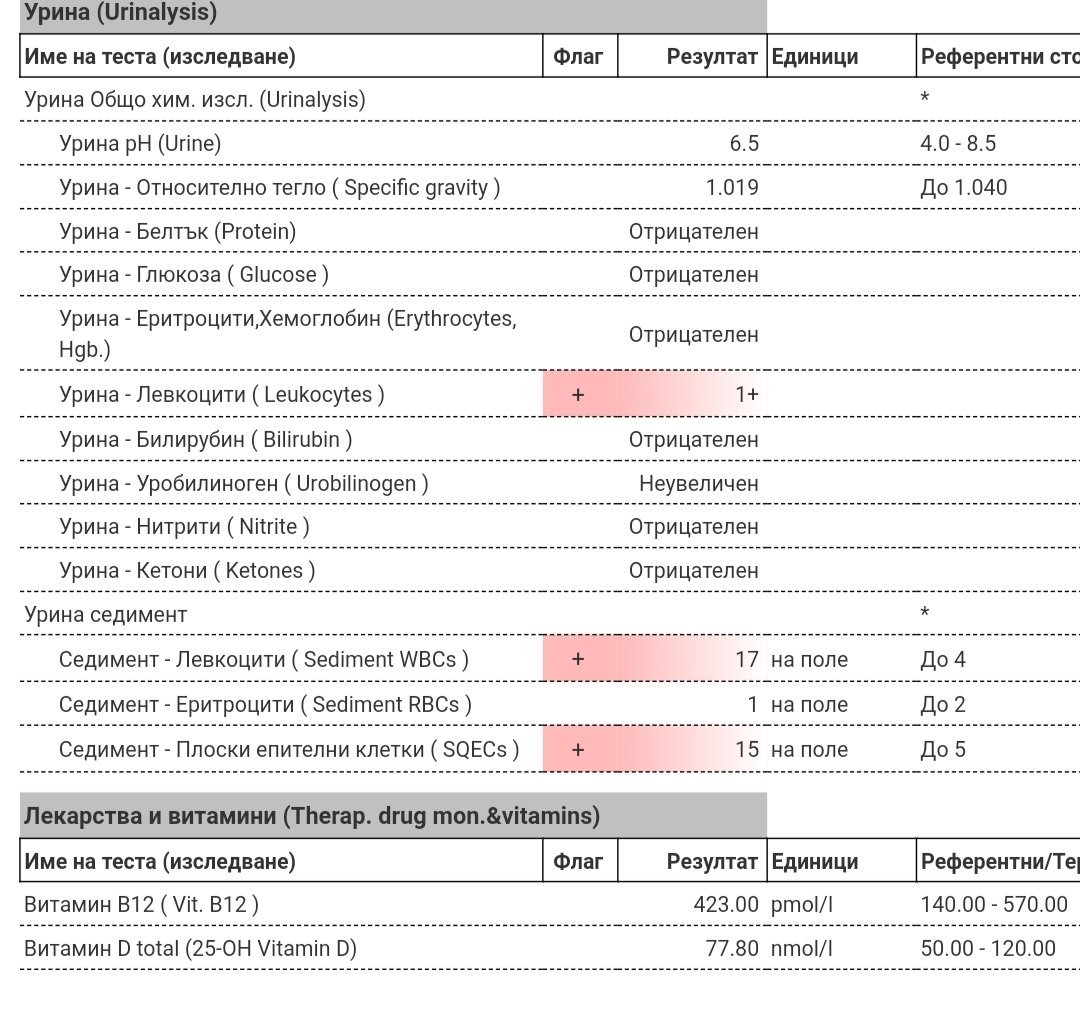
Task: Click the Отрицателен result for Ketones
Action: (693, 570)
